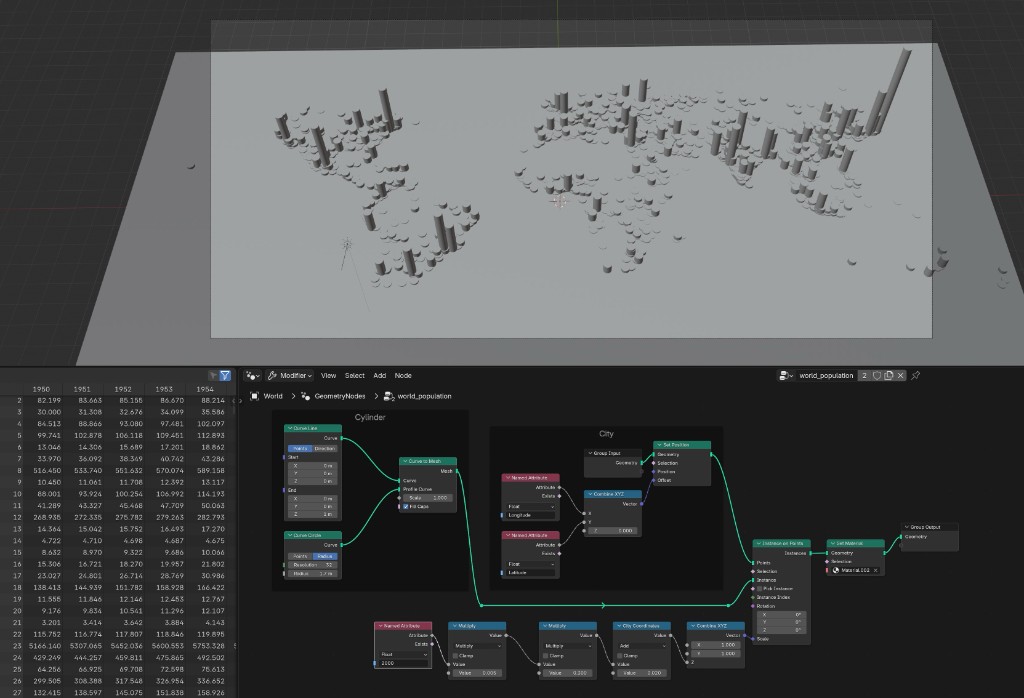The image size is (1024, 698).
Task: Click the World breadcrumb in the path bar
Action: (x=274, y=396)
